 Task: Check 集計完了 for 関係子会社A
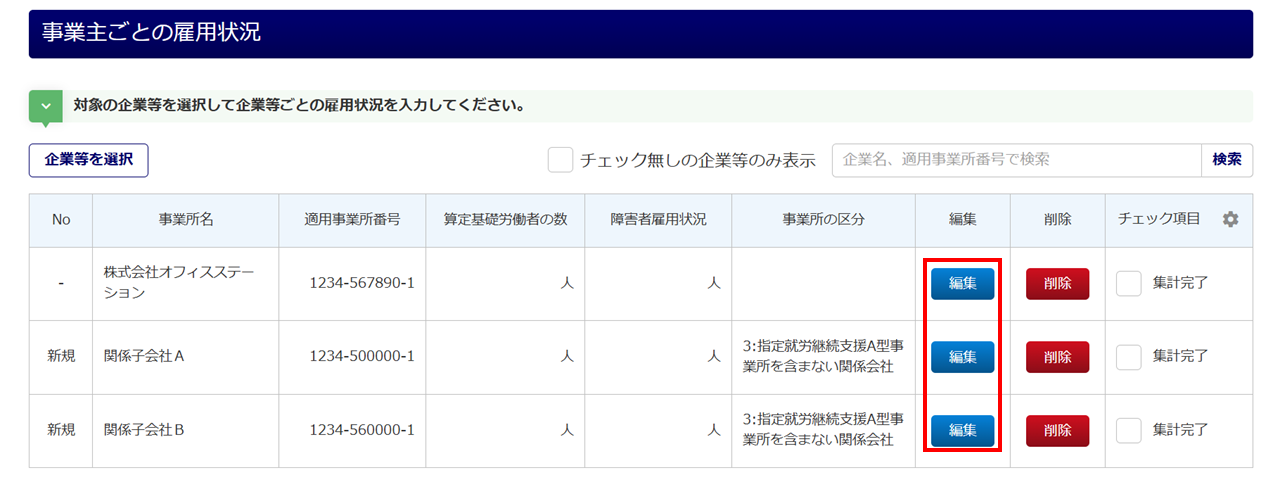click(1129, 356)
